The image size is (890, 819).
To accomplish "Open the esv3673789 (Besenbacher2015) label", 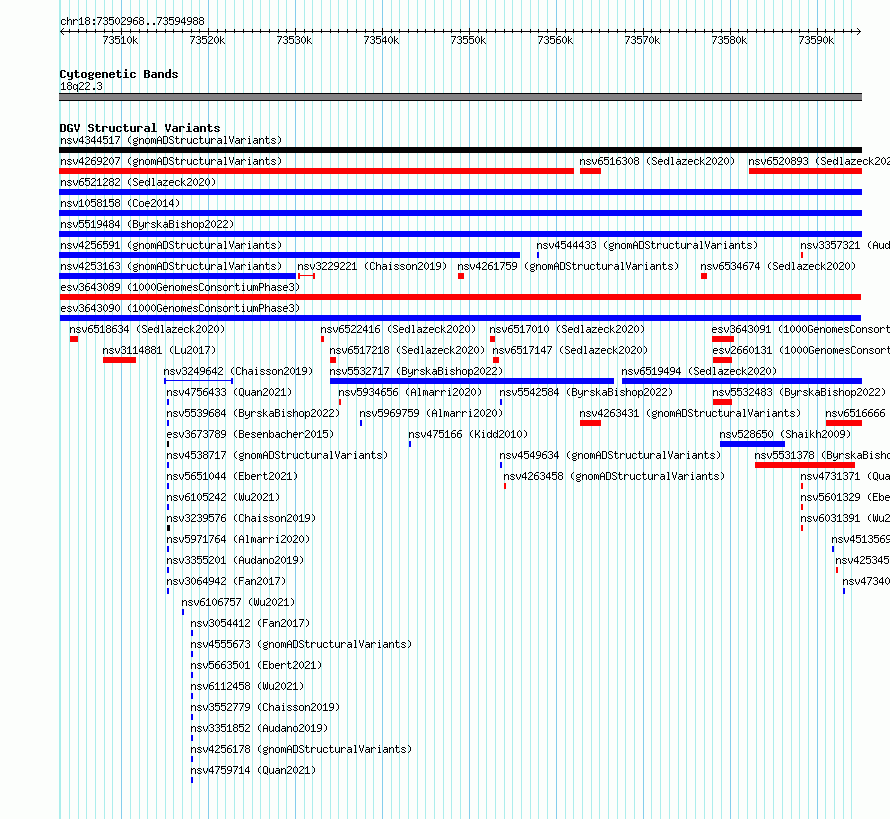I will tap(250, 434).
